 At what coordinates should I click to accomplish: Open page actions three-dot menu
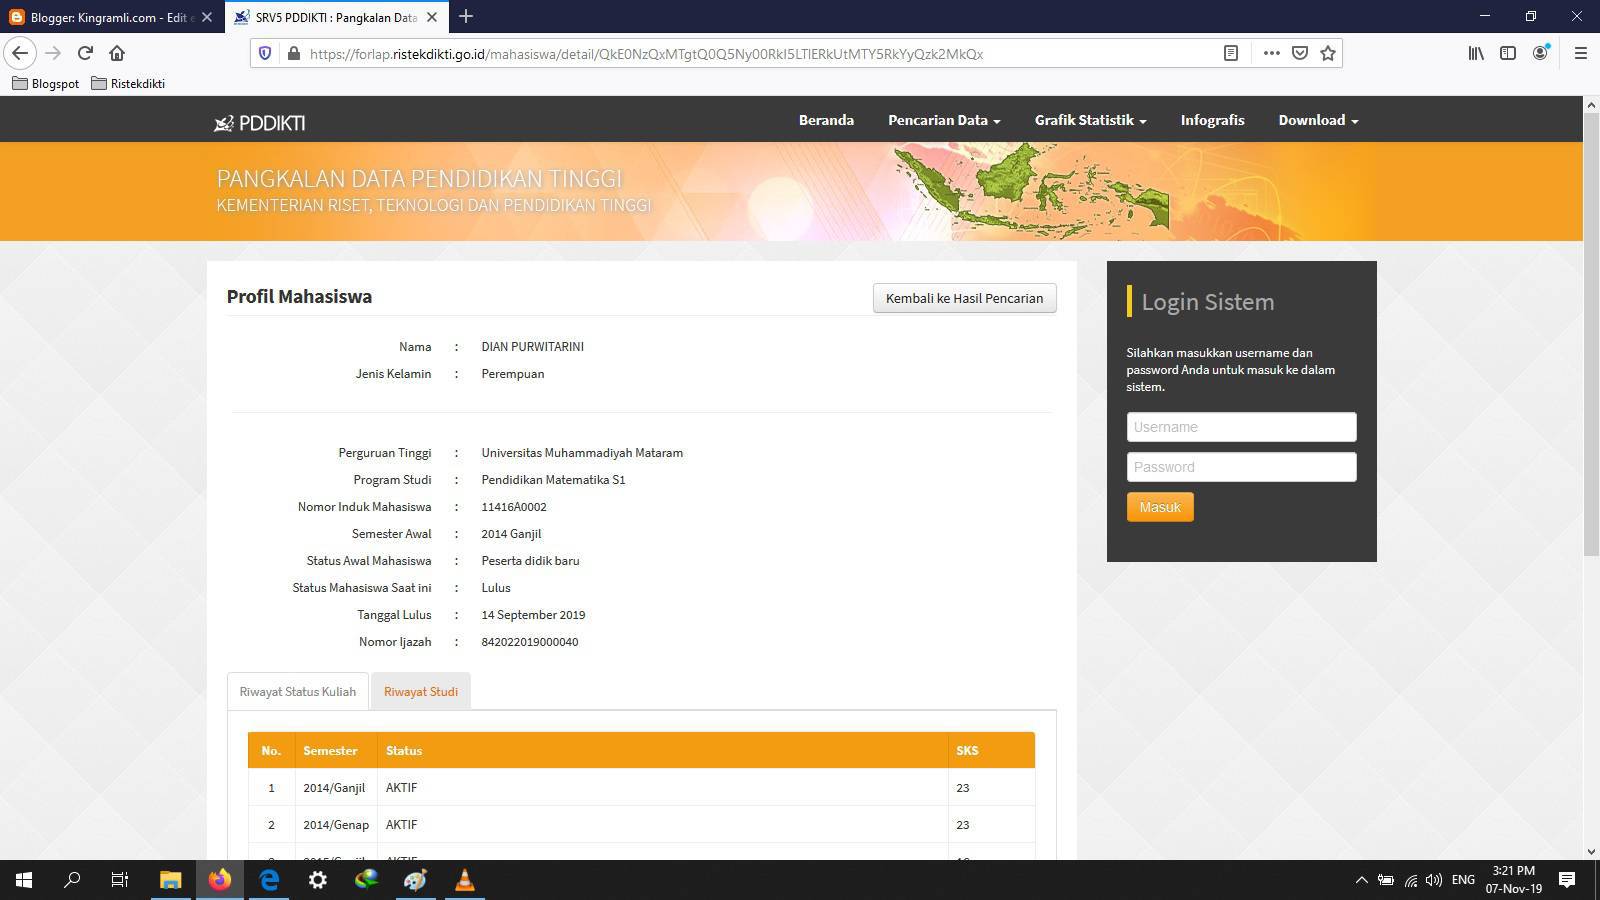pyautogui.click(x=1271, y=53)
